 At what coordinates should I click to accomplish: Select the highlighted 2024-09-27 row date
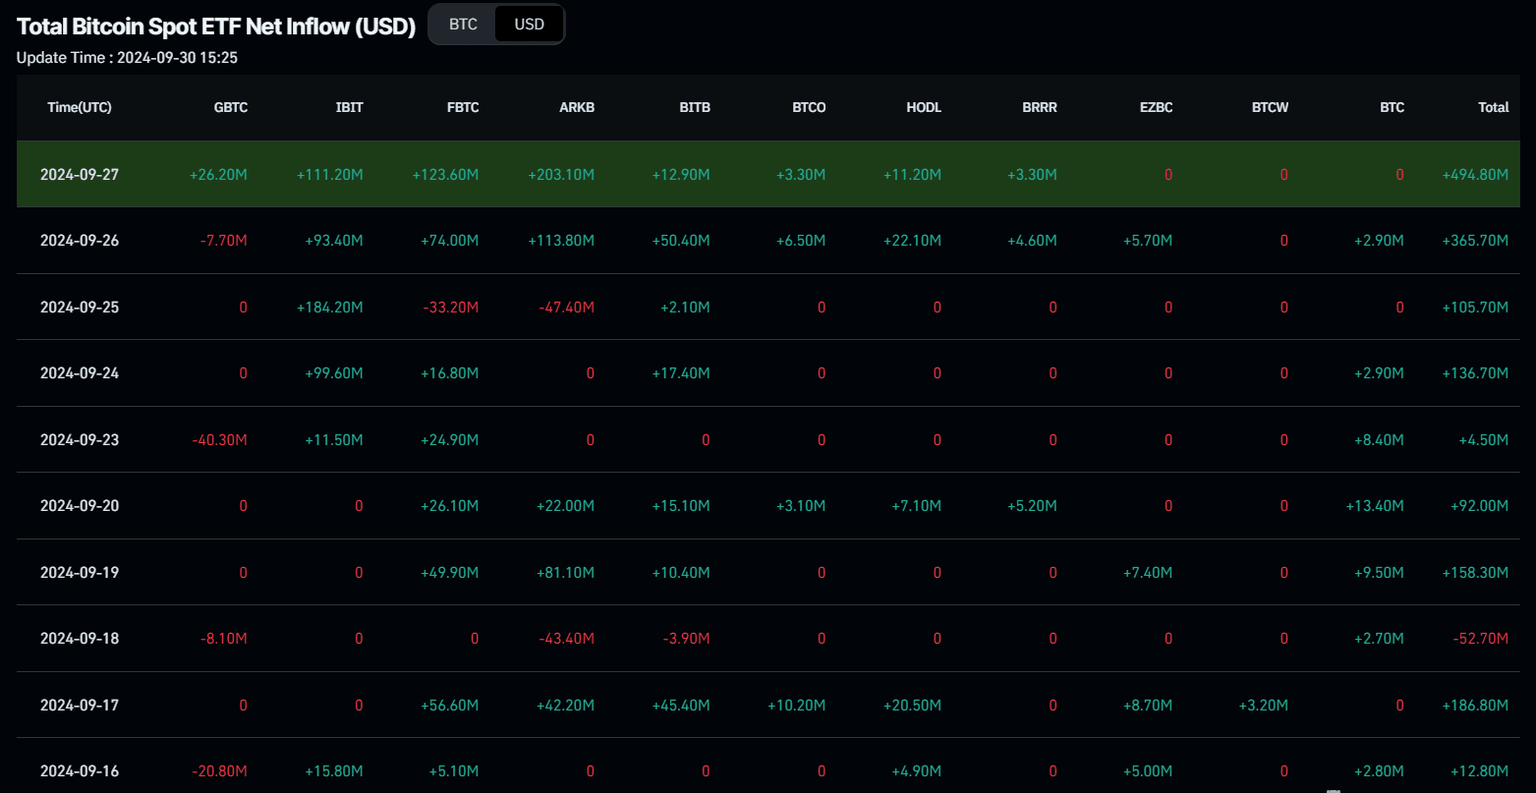pyautogui.click(x=79, y=174)
